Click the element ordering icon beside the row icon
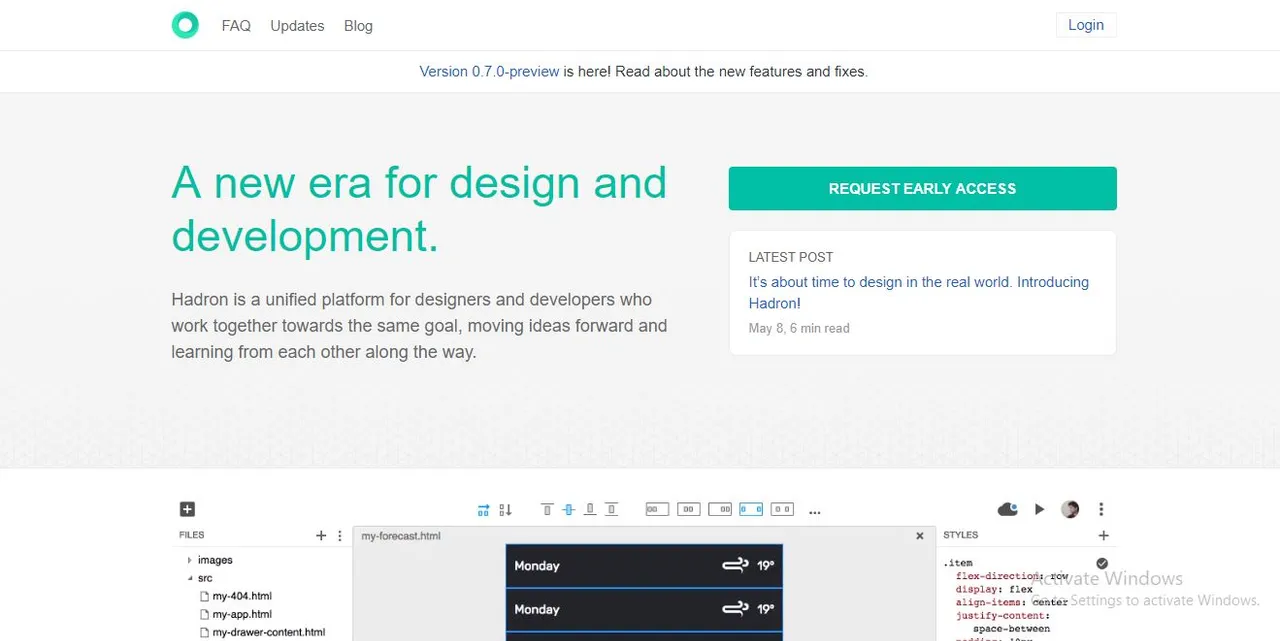Viewport: 1280px width, 641px height. click(505, 509)
